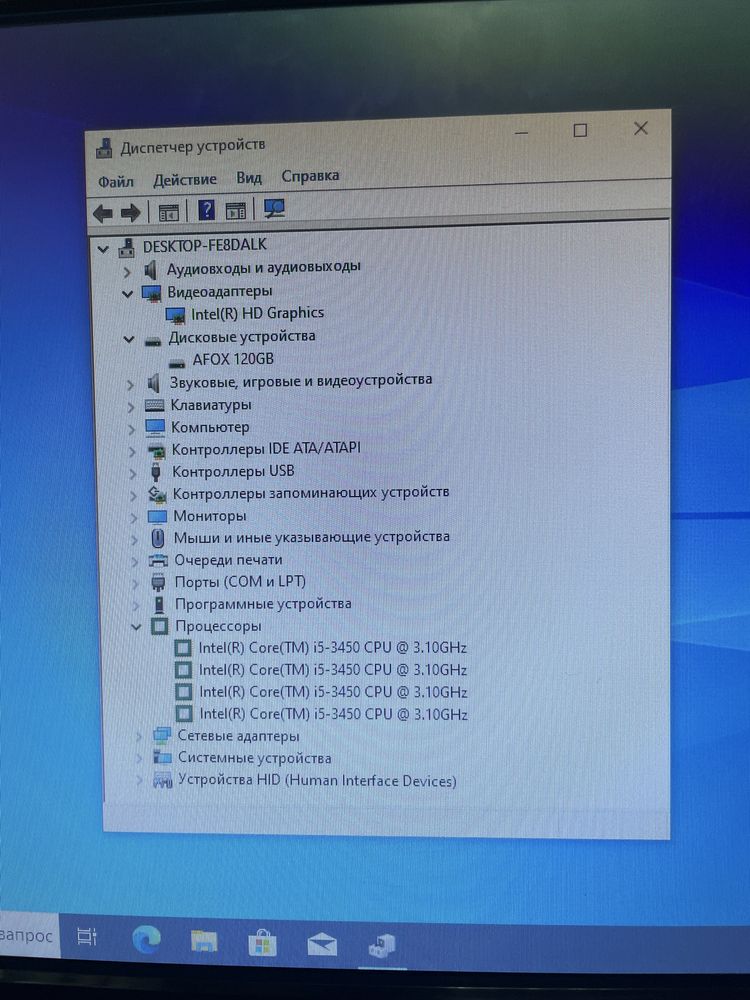Open the Файл menu

pyautogui.click(x=115, y=182)
